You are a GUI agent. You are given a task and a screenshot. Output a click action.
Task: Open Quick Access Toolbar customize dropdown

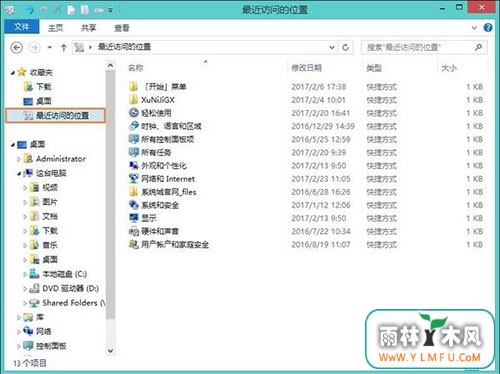[x=111, y=10]
